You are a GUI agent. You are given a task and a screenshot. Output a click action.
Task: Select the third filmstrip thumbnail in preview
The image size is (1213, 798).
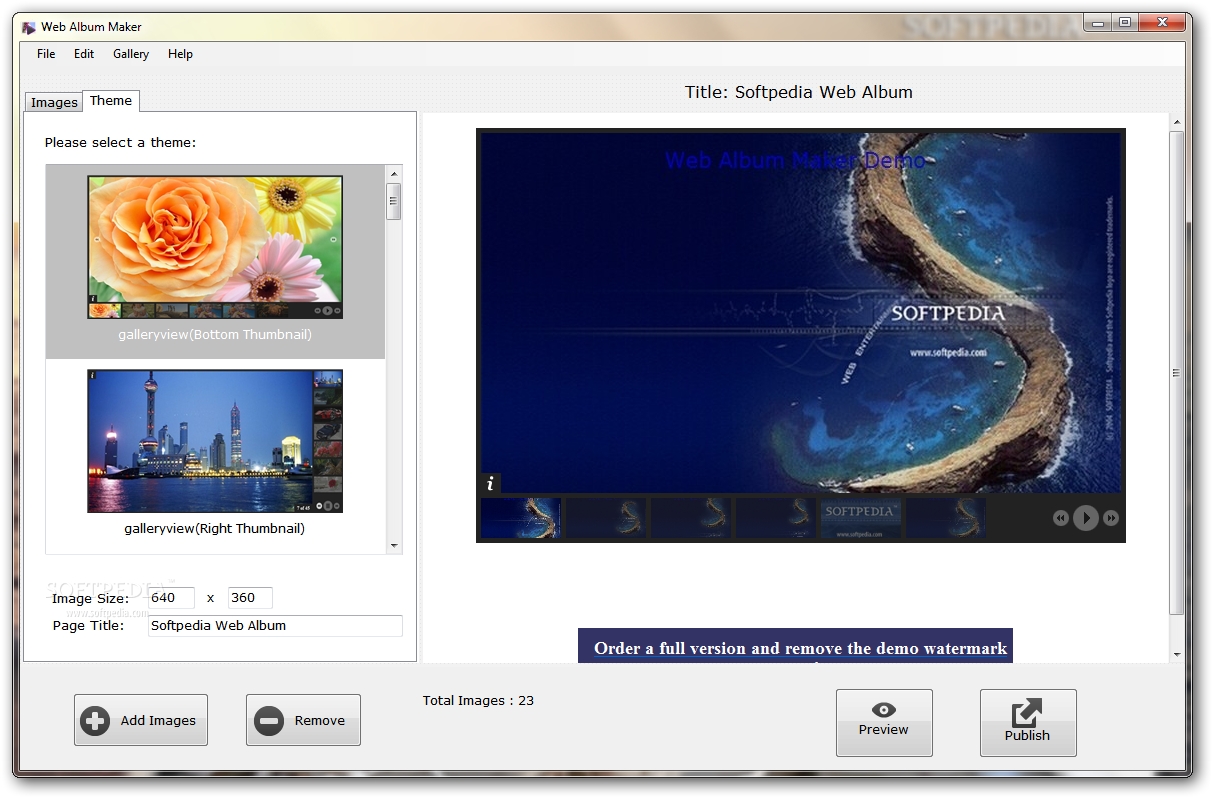click(691, 518)
